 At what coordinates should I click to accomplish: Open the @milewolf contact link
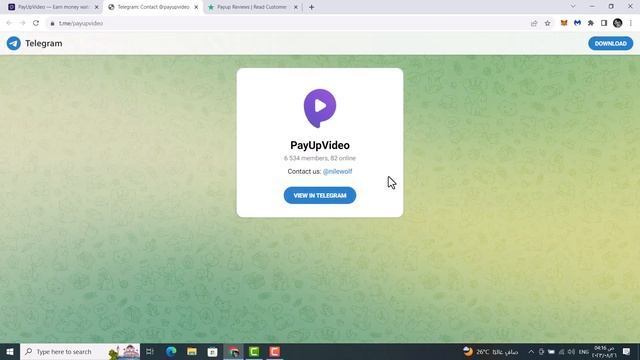point(337,171)
